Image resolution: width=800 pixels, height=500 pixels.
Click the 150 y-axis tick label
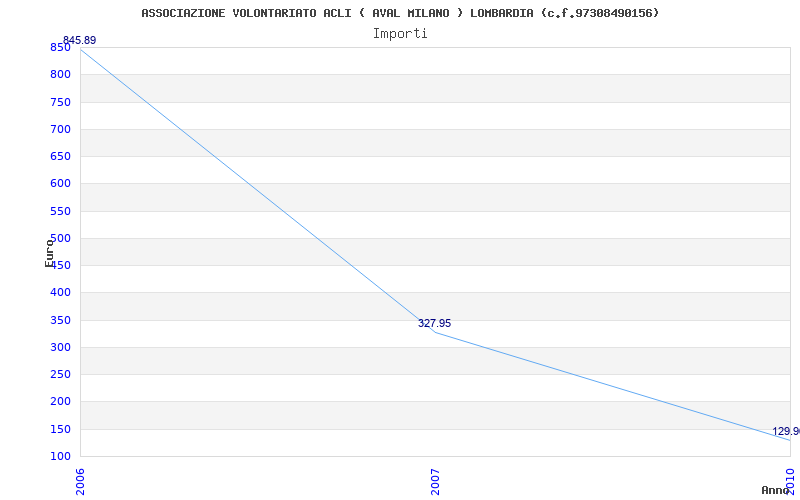tap(60, 429)
